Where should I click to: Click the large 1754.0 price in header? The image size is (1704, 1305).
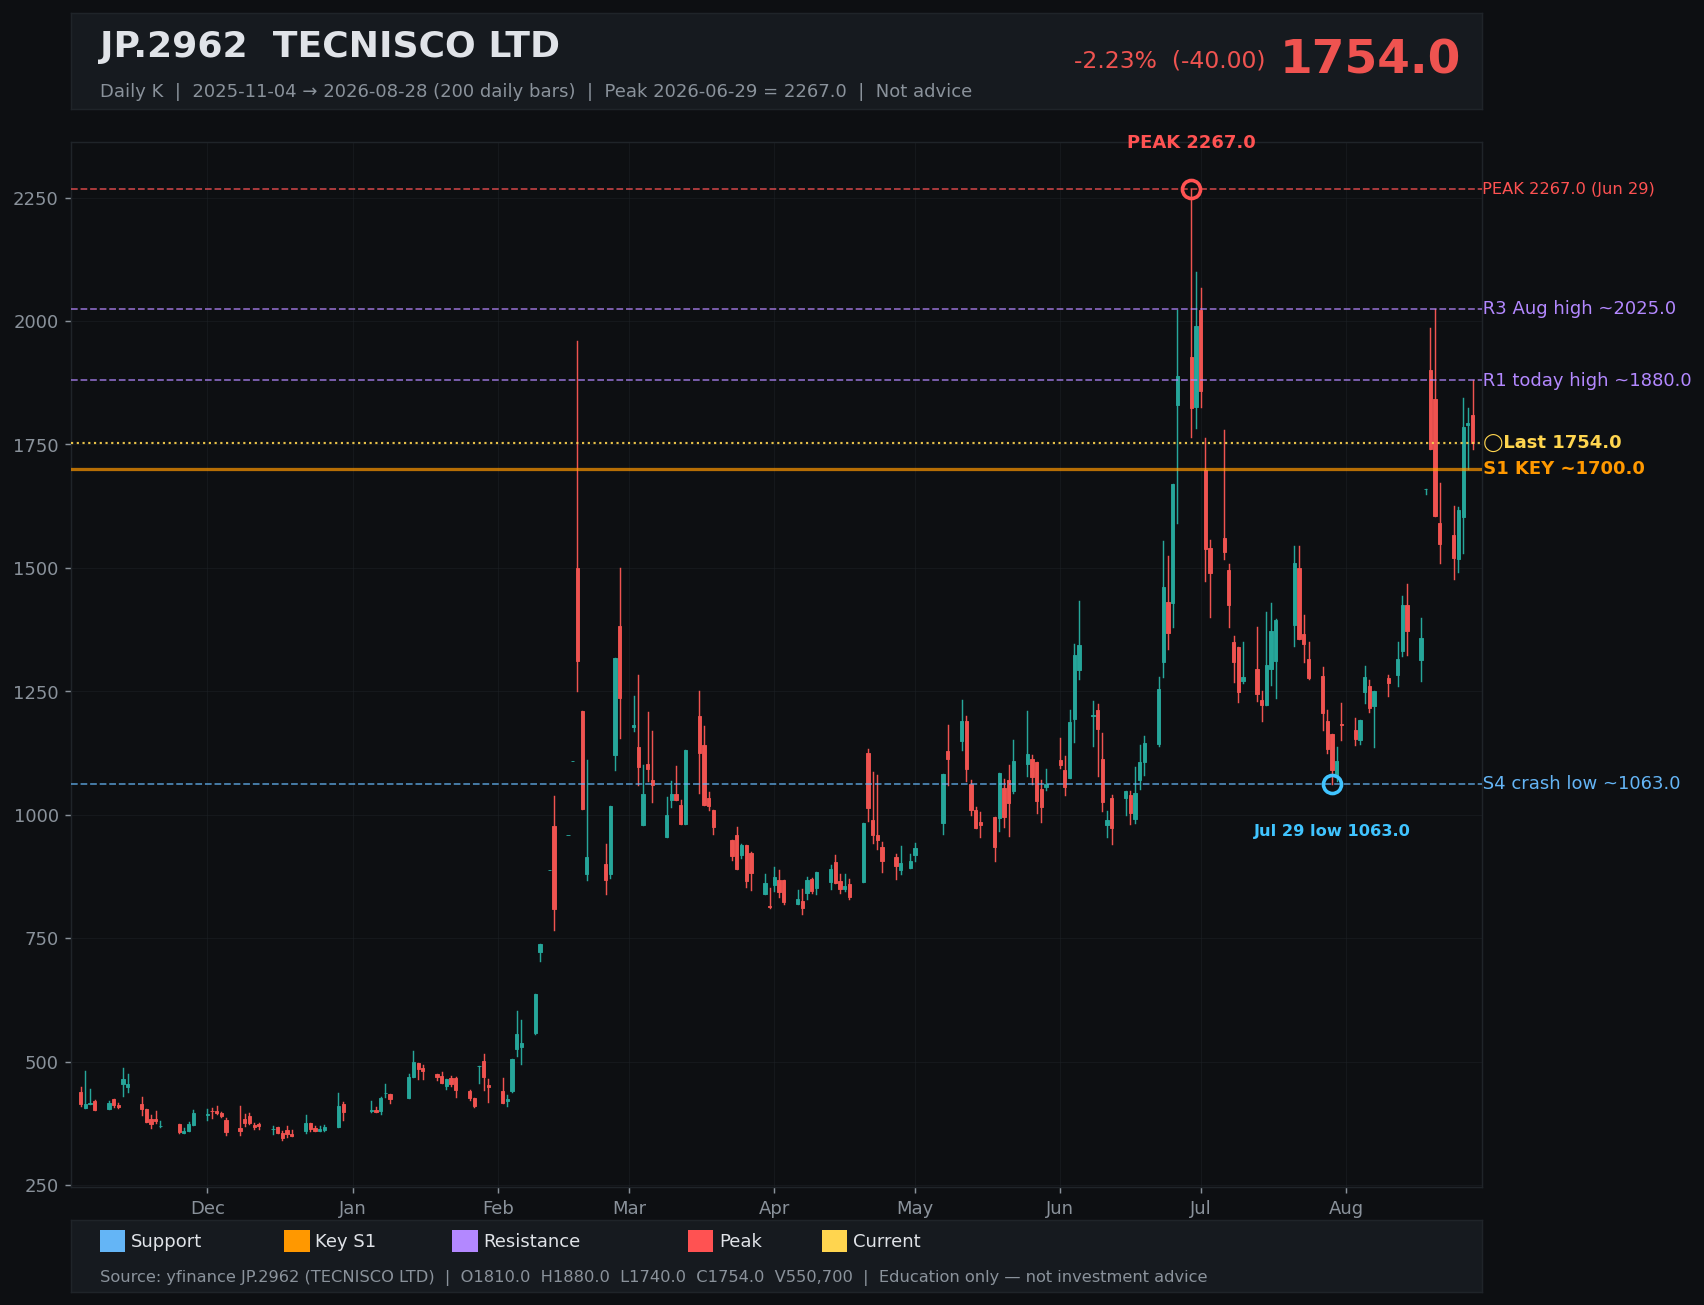(x=1370, y=58)
